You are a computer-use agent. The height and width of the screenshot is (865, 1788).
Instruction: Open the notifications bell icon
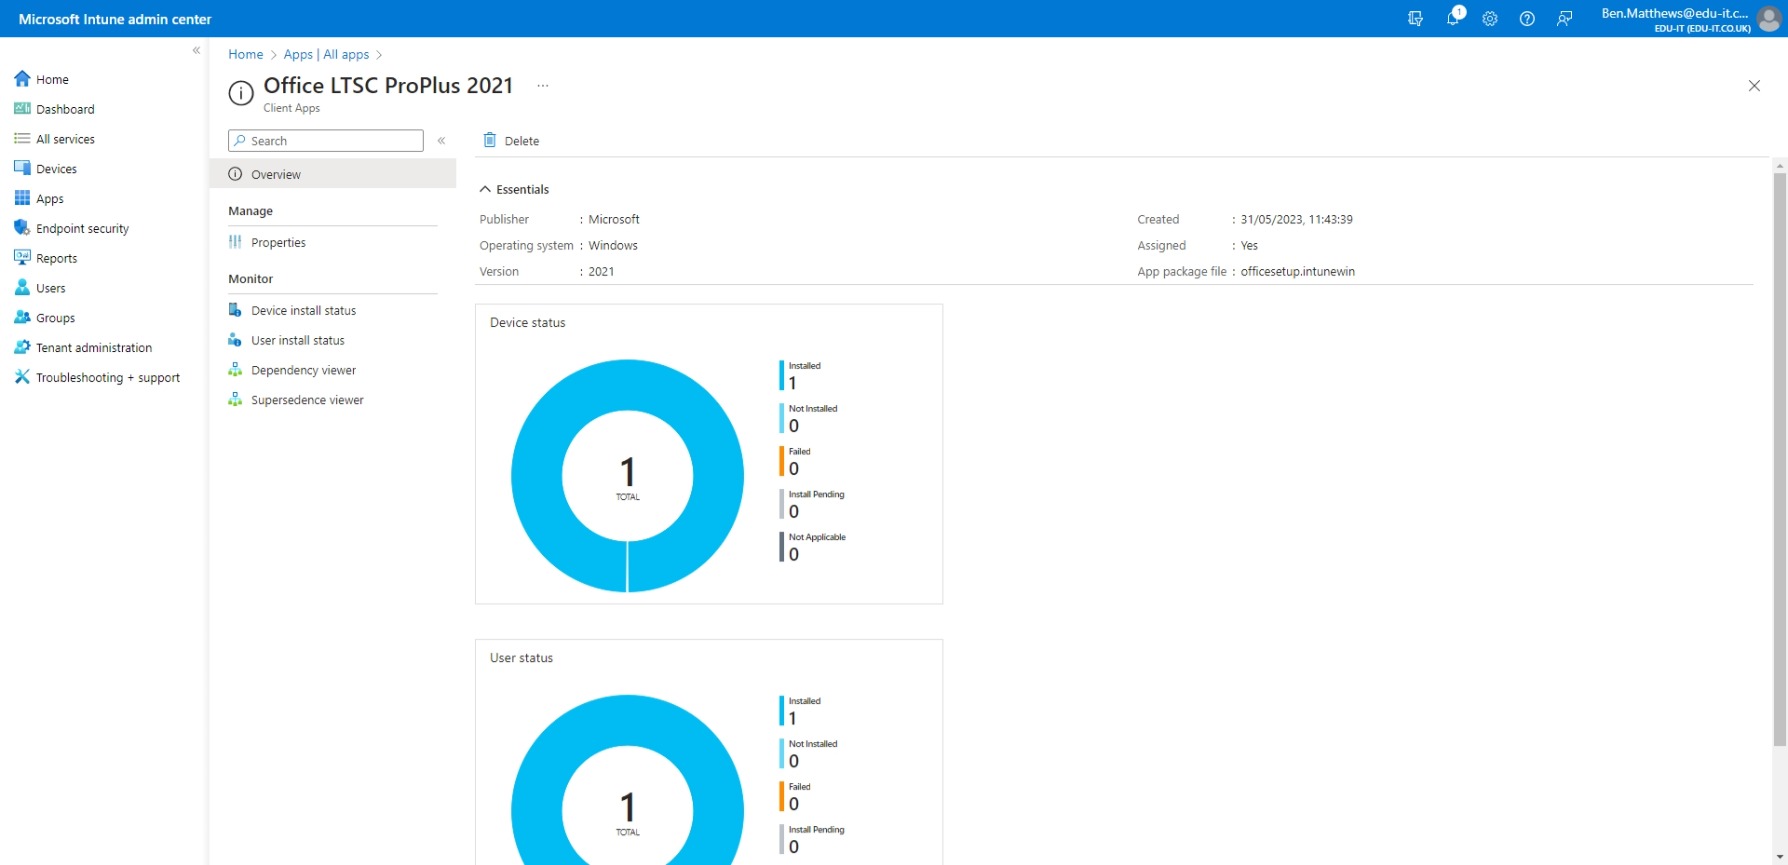(1453, 18)
